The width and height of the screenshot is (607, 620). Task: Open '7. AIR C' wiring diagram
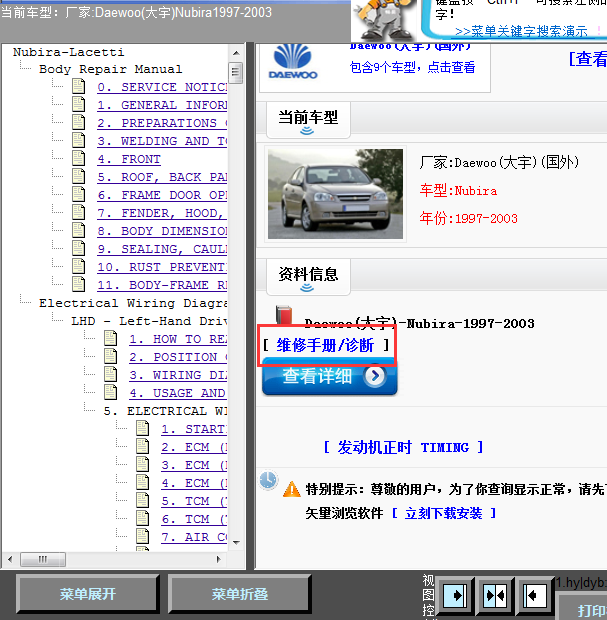point(194,537)
